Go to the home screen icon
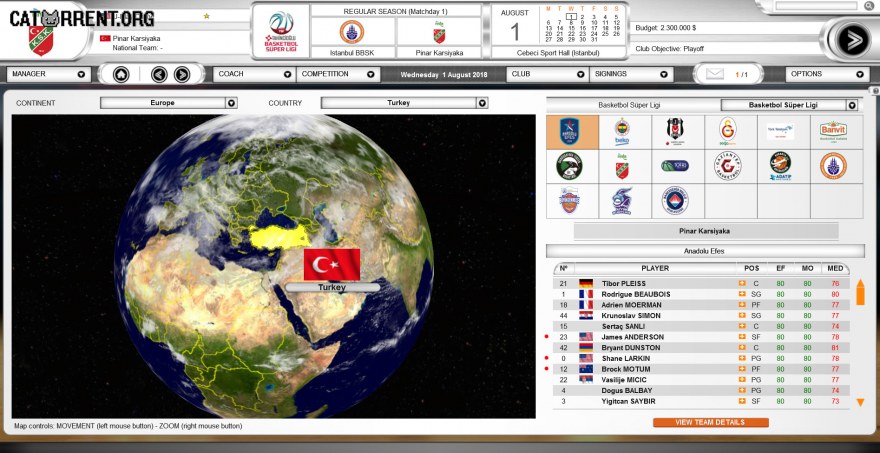Screen dimensions: 880x453 [x=121, y=74]
